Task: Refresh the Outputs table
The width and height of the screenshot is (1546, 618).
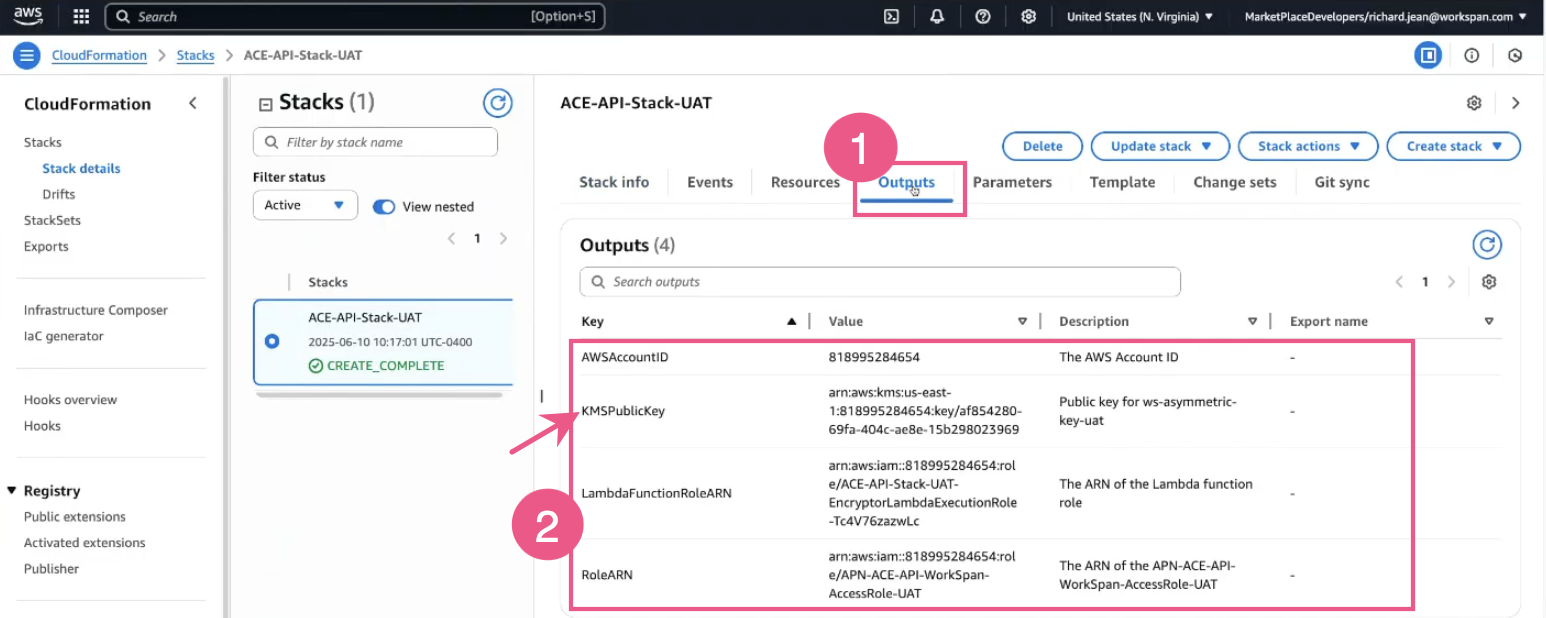Action: (x=1487, y=245)
